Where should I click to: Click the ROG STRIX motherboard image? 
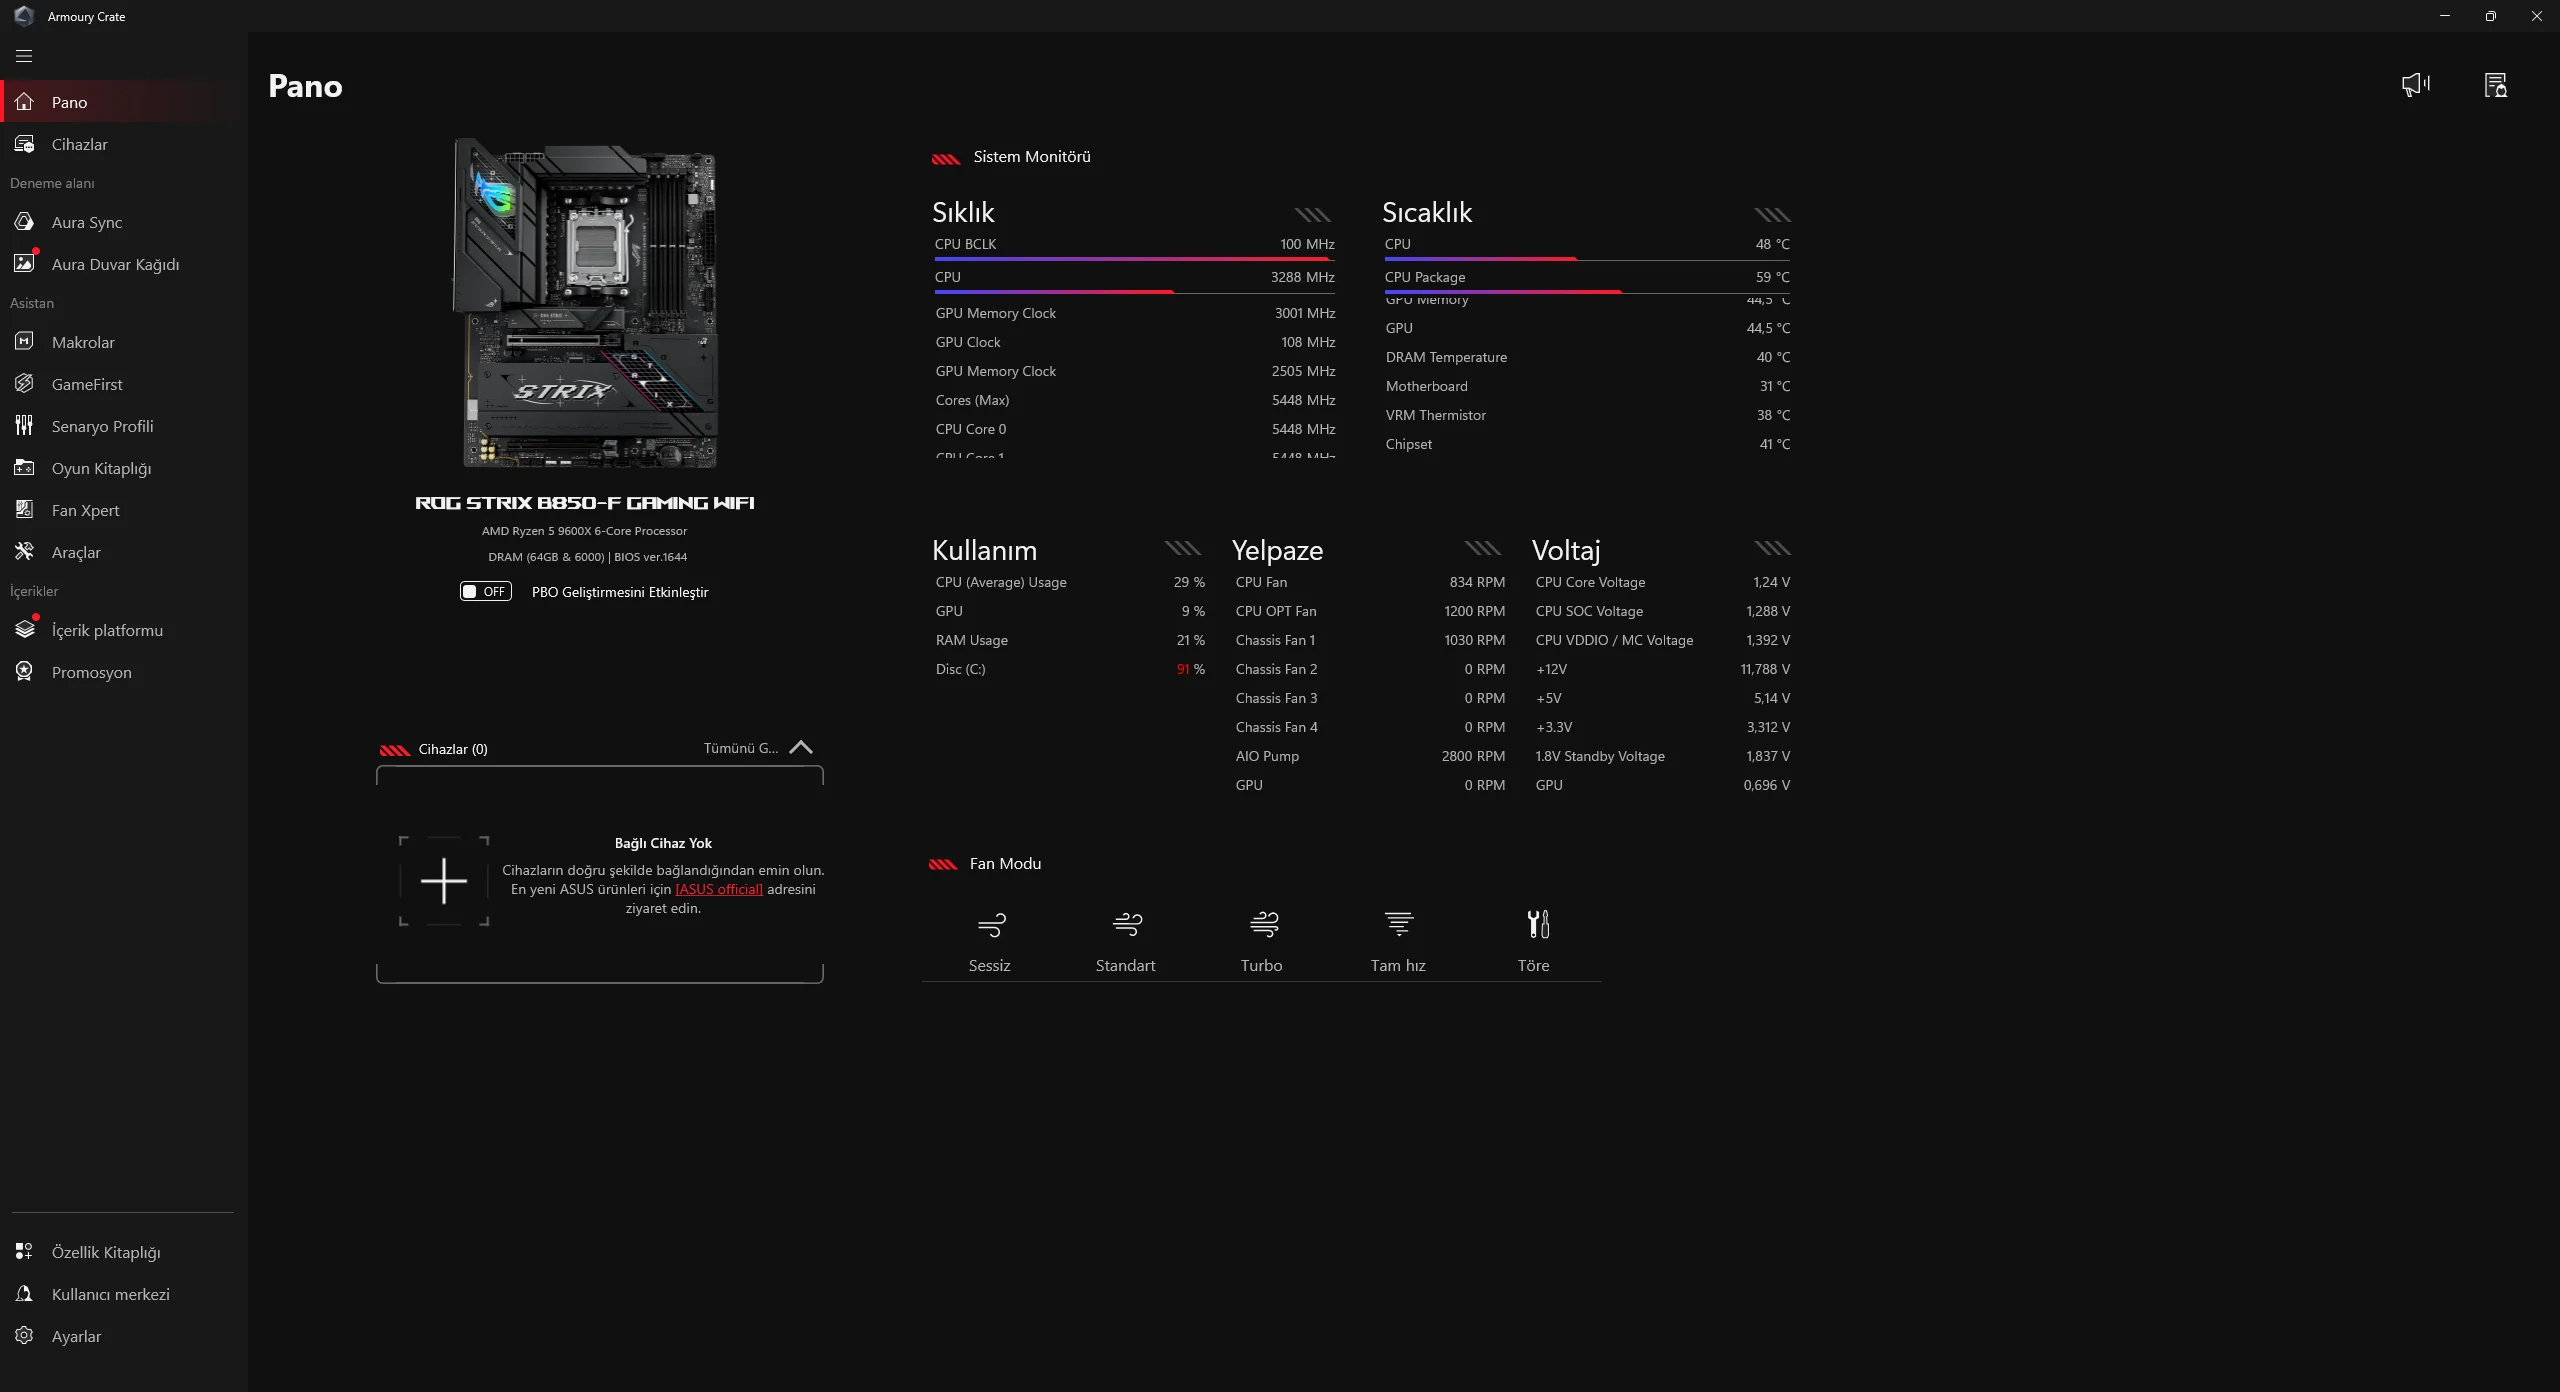click(x=587, y=302)
